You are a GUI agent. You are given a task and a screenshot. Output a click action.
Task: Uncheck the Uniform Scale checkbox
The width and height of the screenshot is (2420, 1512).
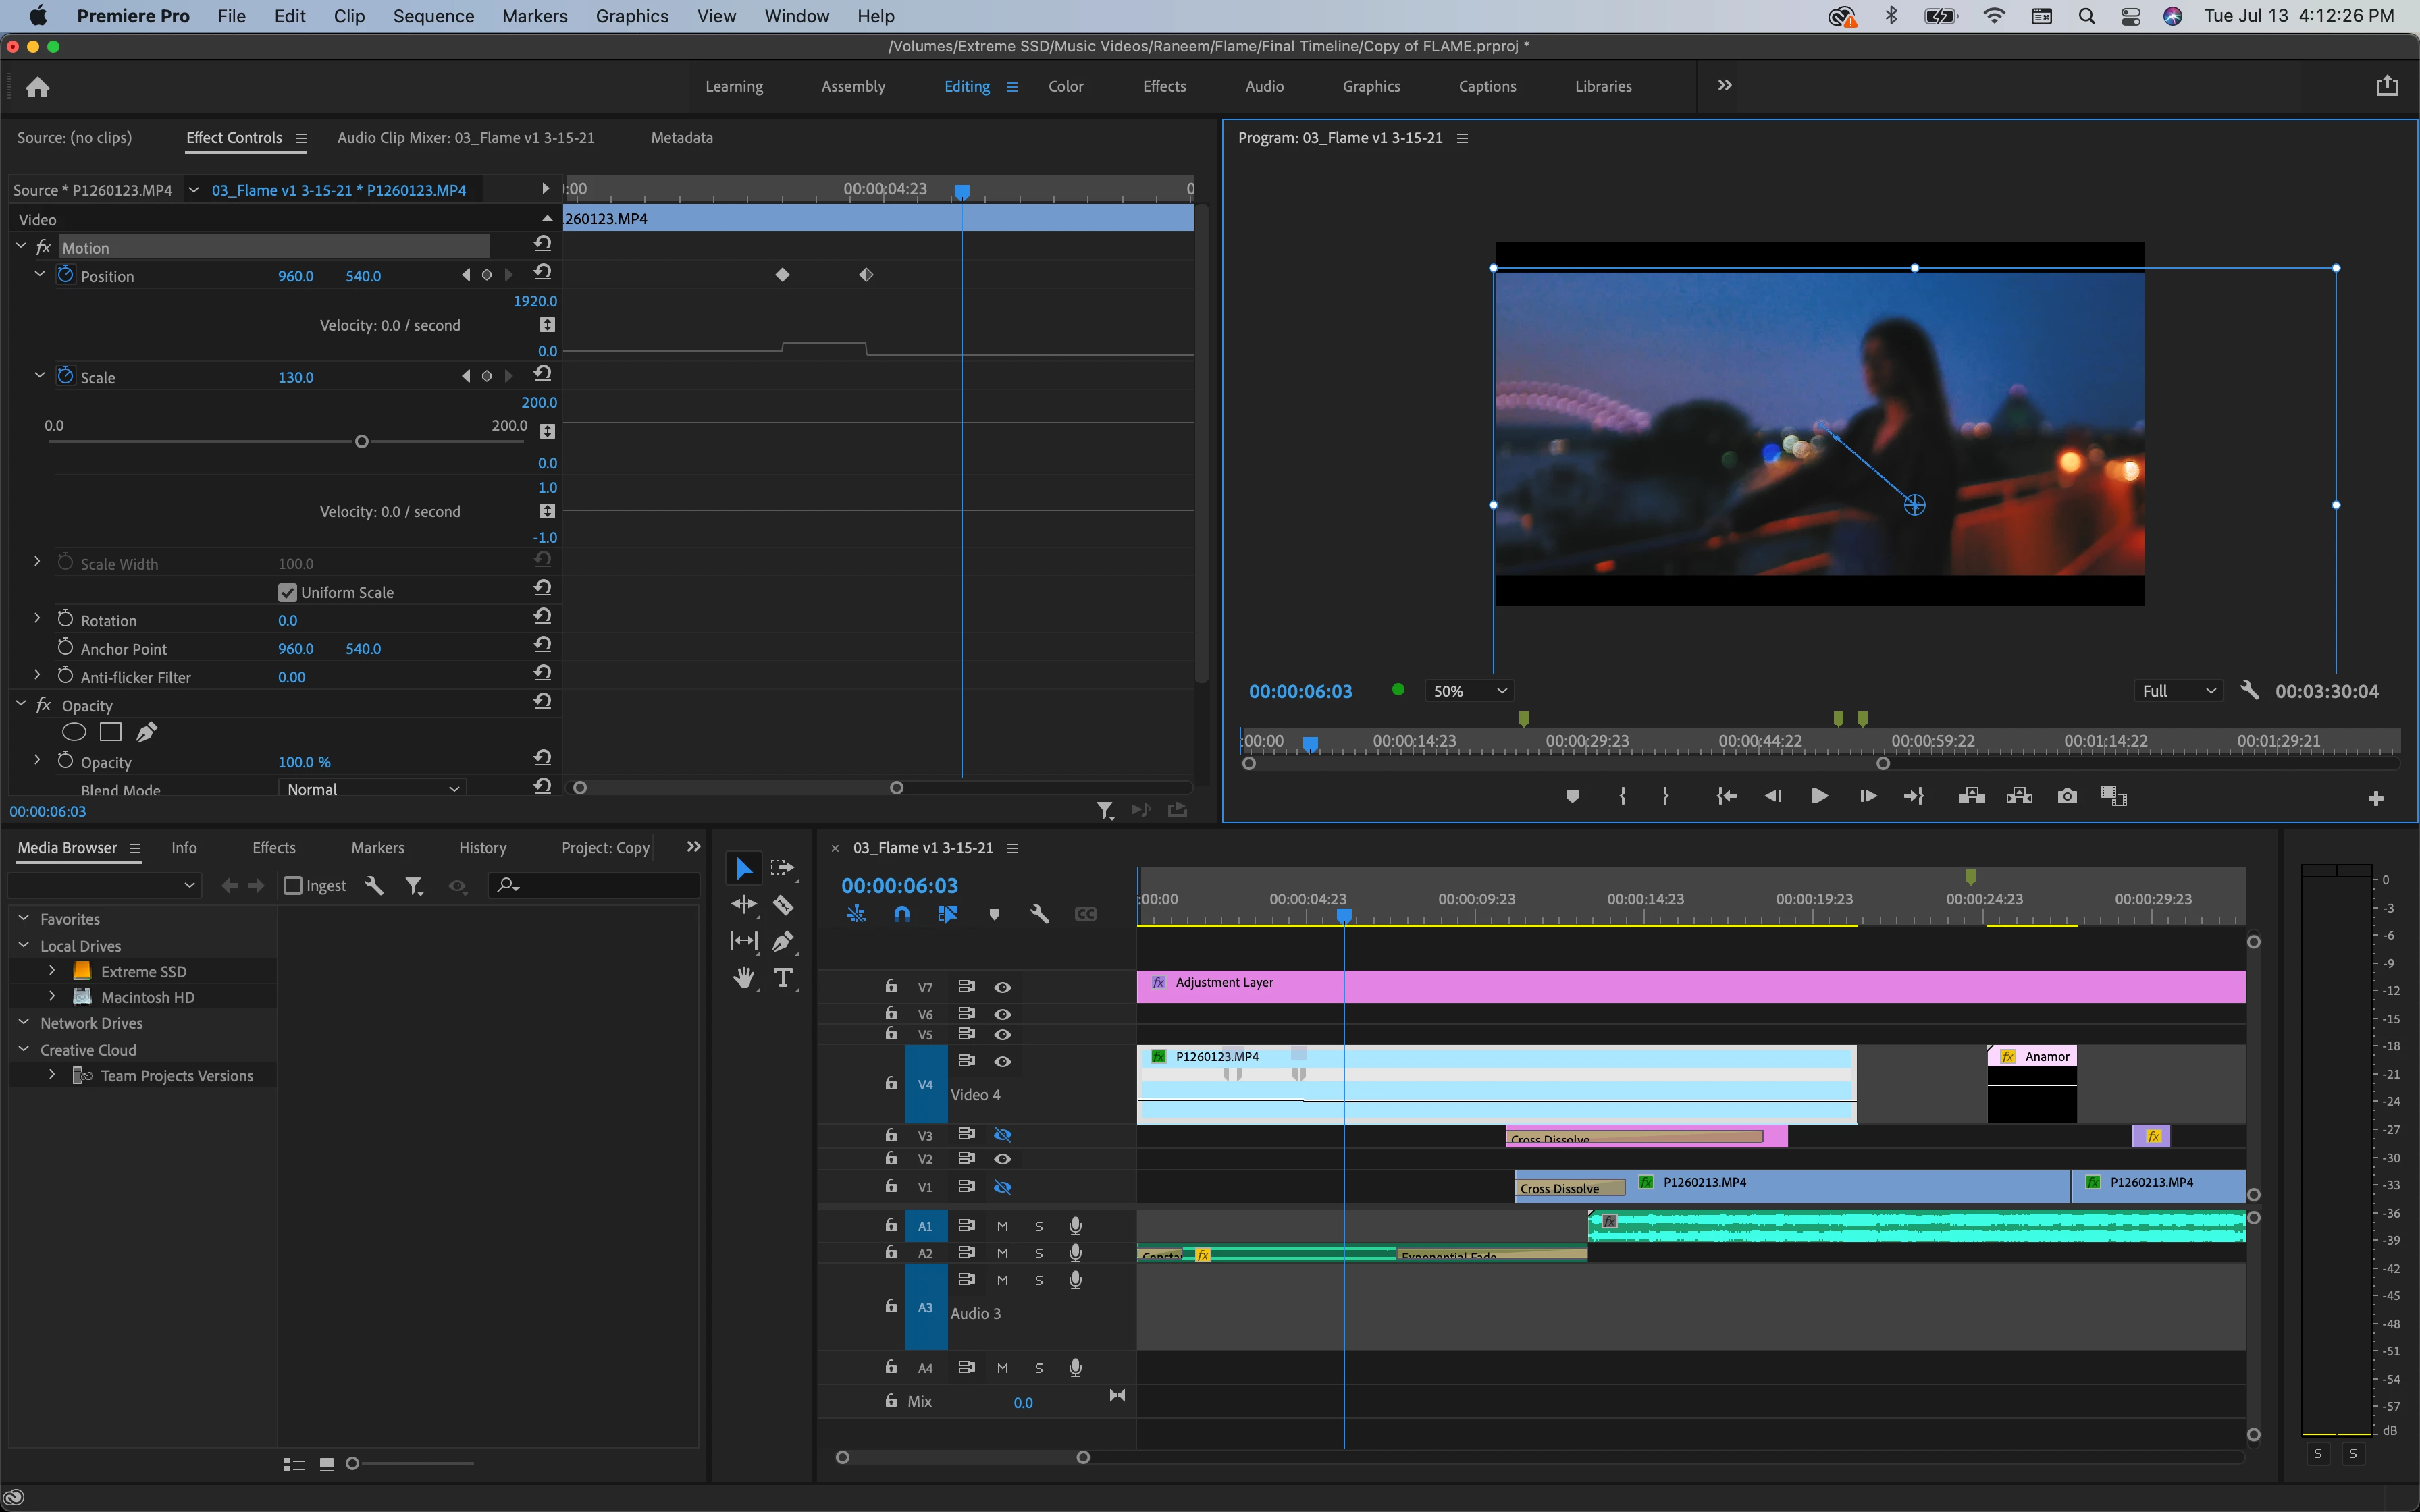tap(288, 592)
